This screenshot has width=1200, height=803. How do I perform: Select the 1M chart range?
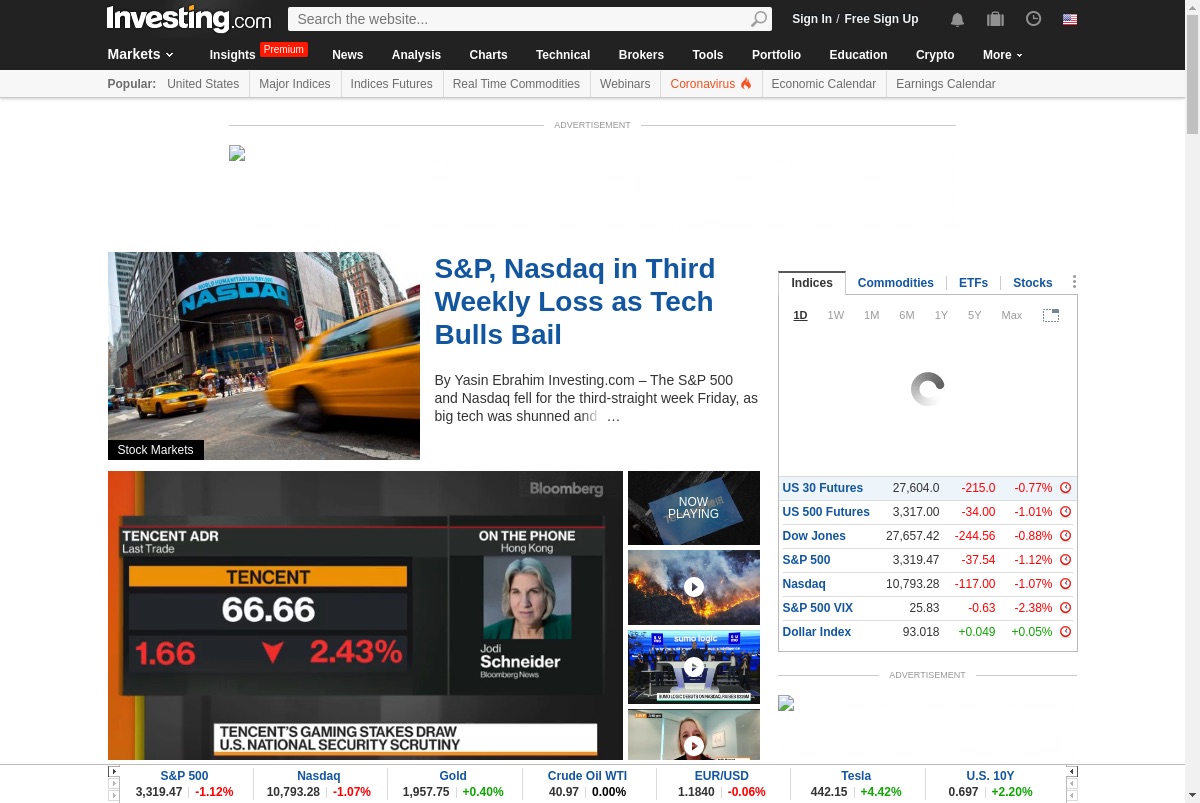point(872,315)
